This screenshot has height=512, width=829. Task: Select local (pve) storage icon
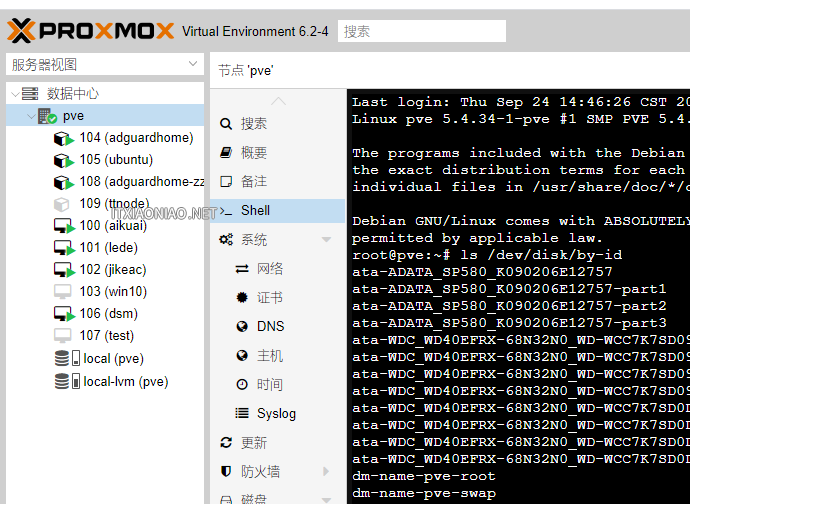[67, 359]
